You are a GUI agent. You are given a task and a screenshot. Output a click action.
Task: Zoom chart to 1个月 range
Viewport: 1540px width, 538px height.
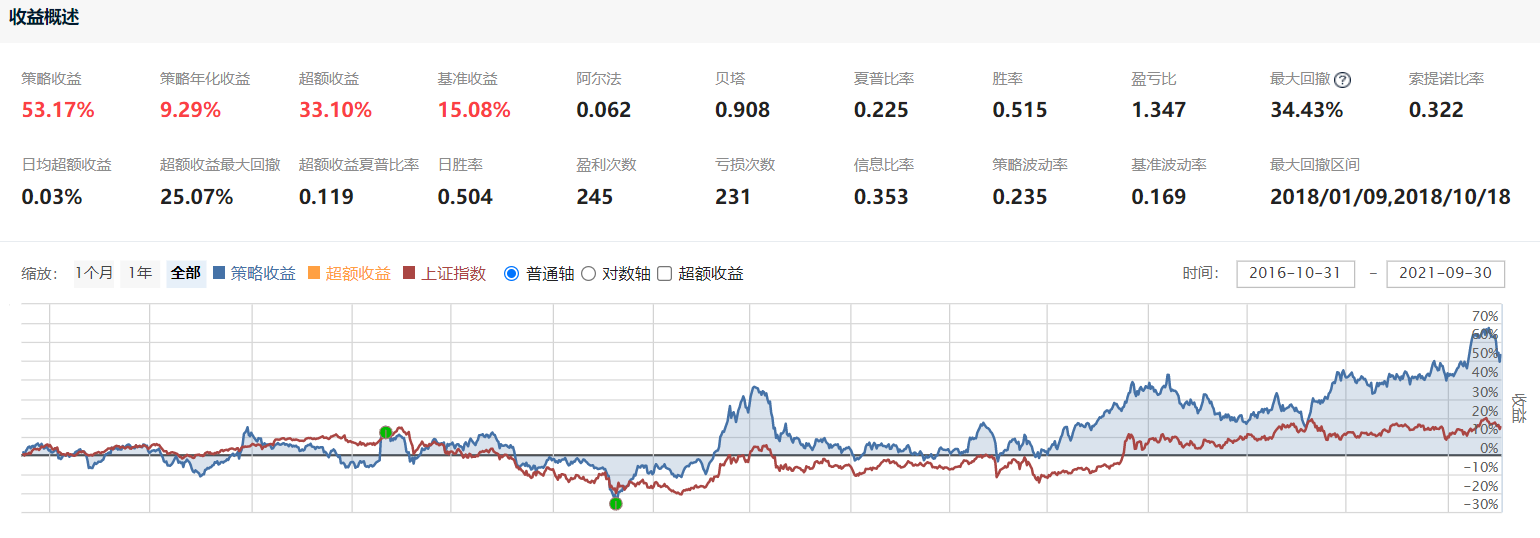(x=93, y=273)
